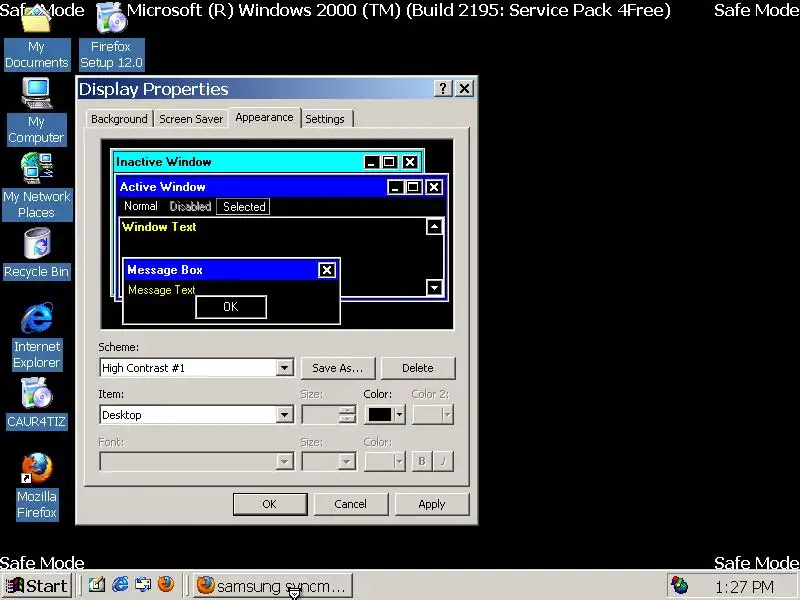Viewport: 800px width, 600px height.
Task: Select the Appearance tab
Action: click(x=264, y=117)
